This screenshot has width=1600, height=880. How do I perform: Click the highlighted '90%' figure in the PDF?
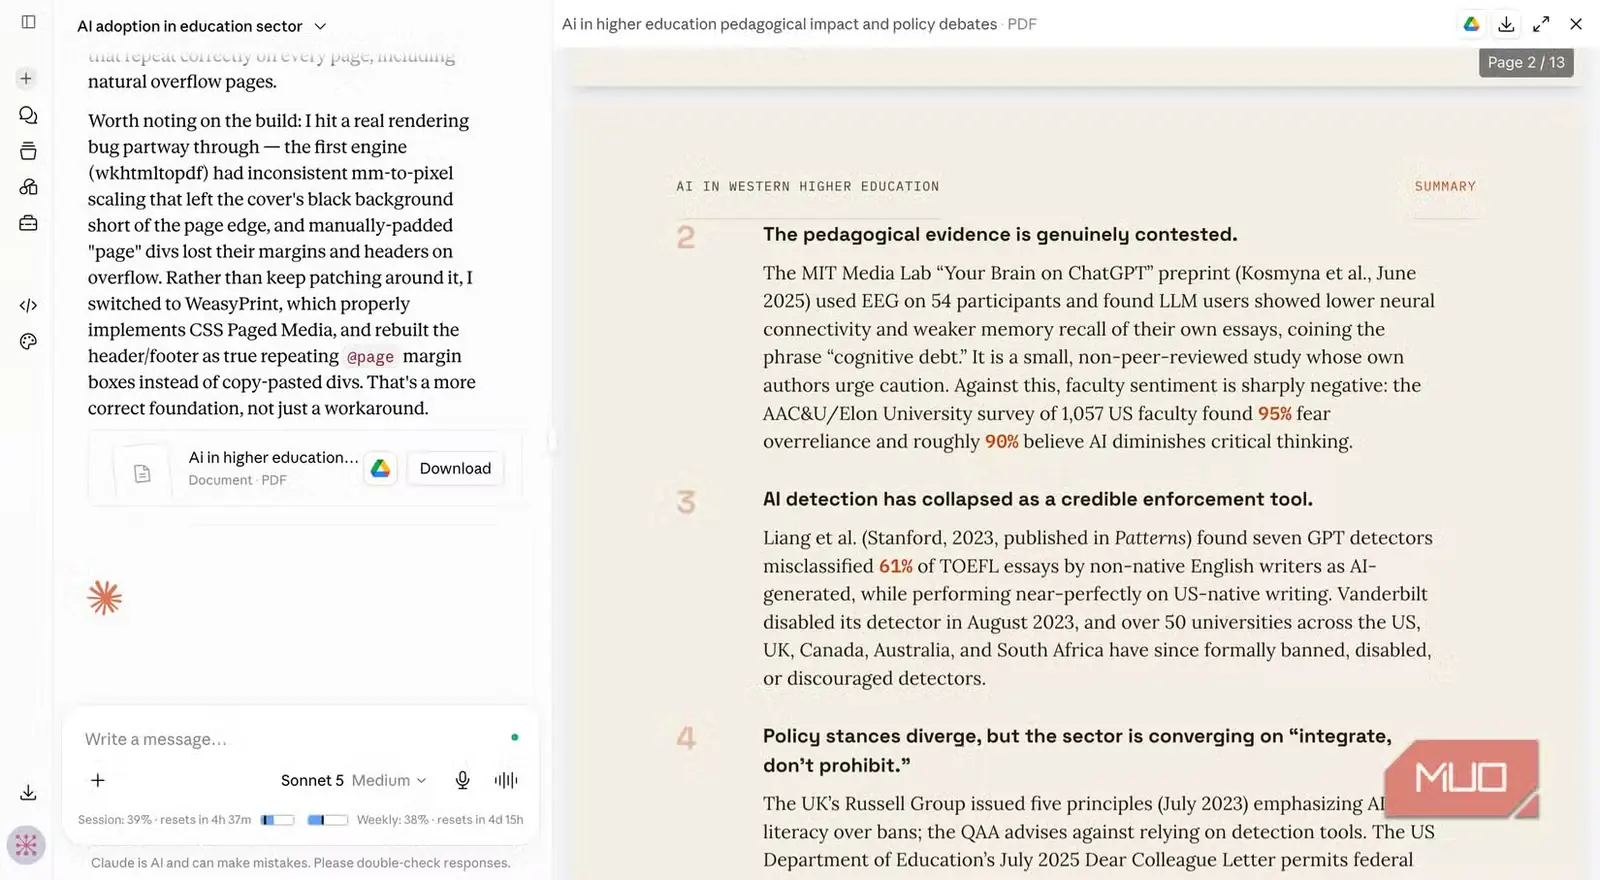[1002, 441]
